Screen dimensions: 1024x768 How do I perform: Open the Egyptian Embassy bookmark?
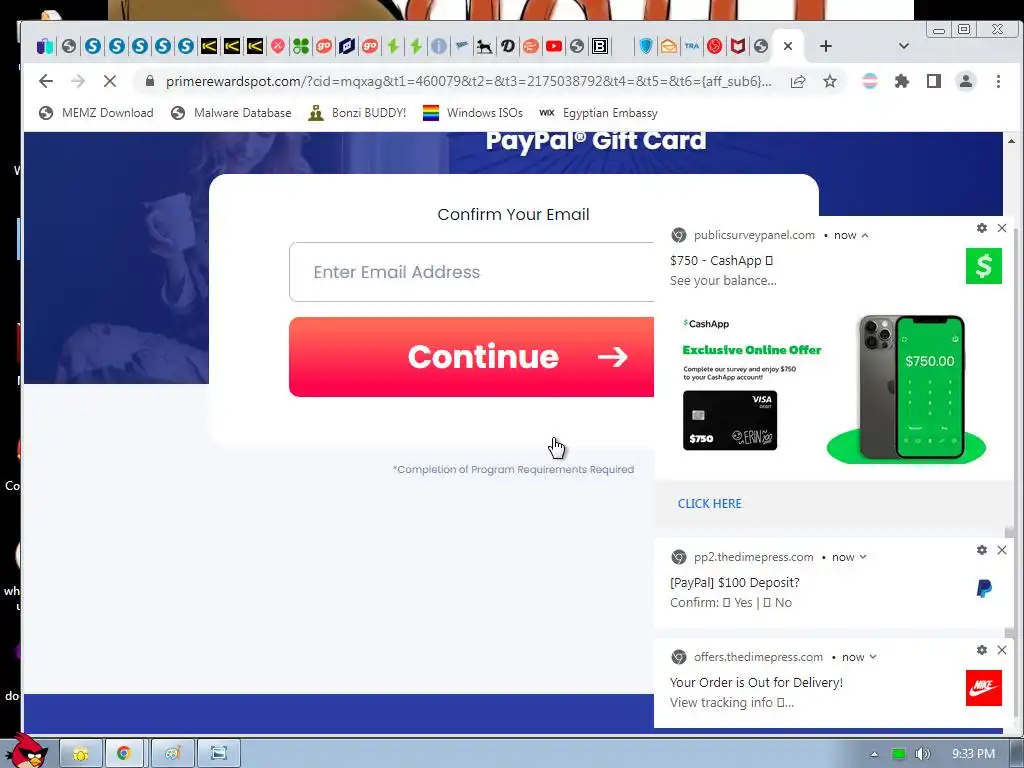tap(598, 113)
